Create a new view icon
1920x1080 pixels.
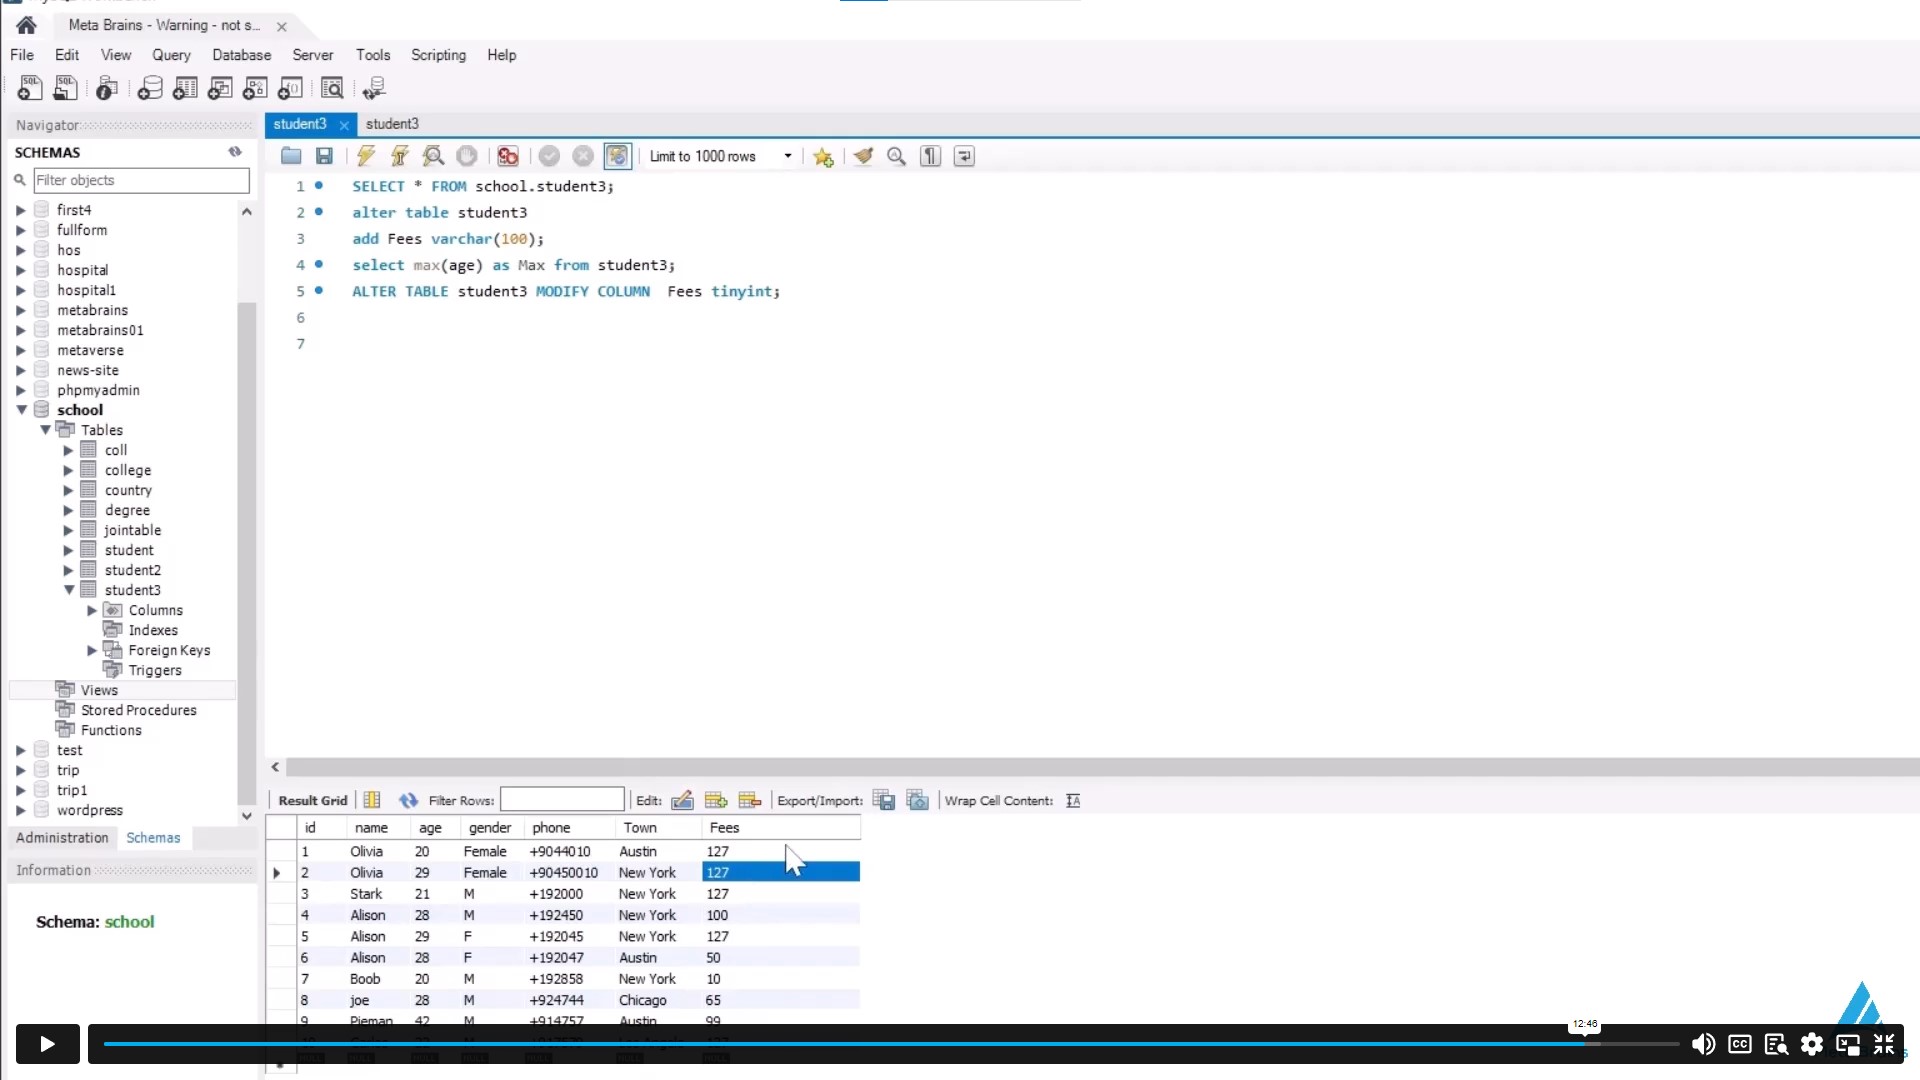[x=220, y=88]
